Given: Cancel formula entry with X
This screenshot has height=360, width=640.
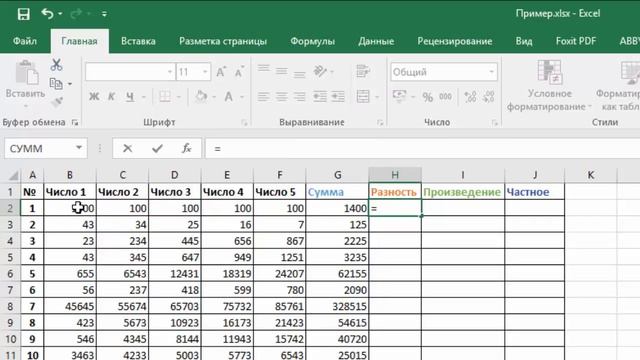Looking at the screenshot, I should 128,149.
